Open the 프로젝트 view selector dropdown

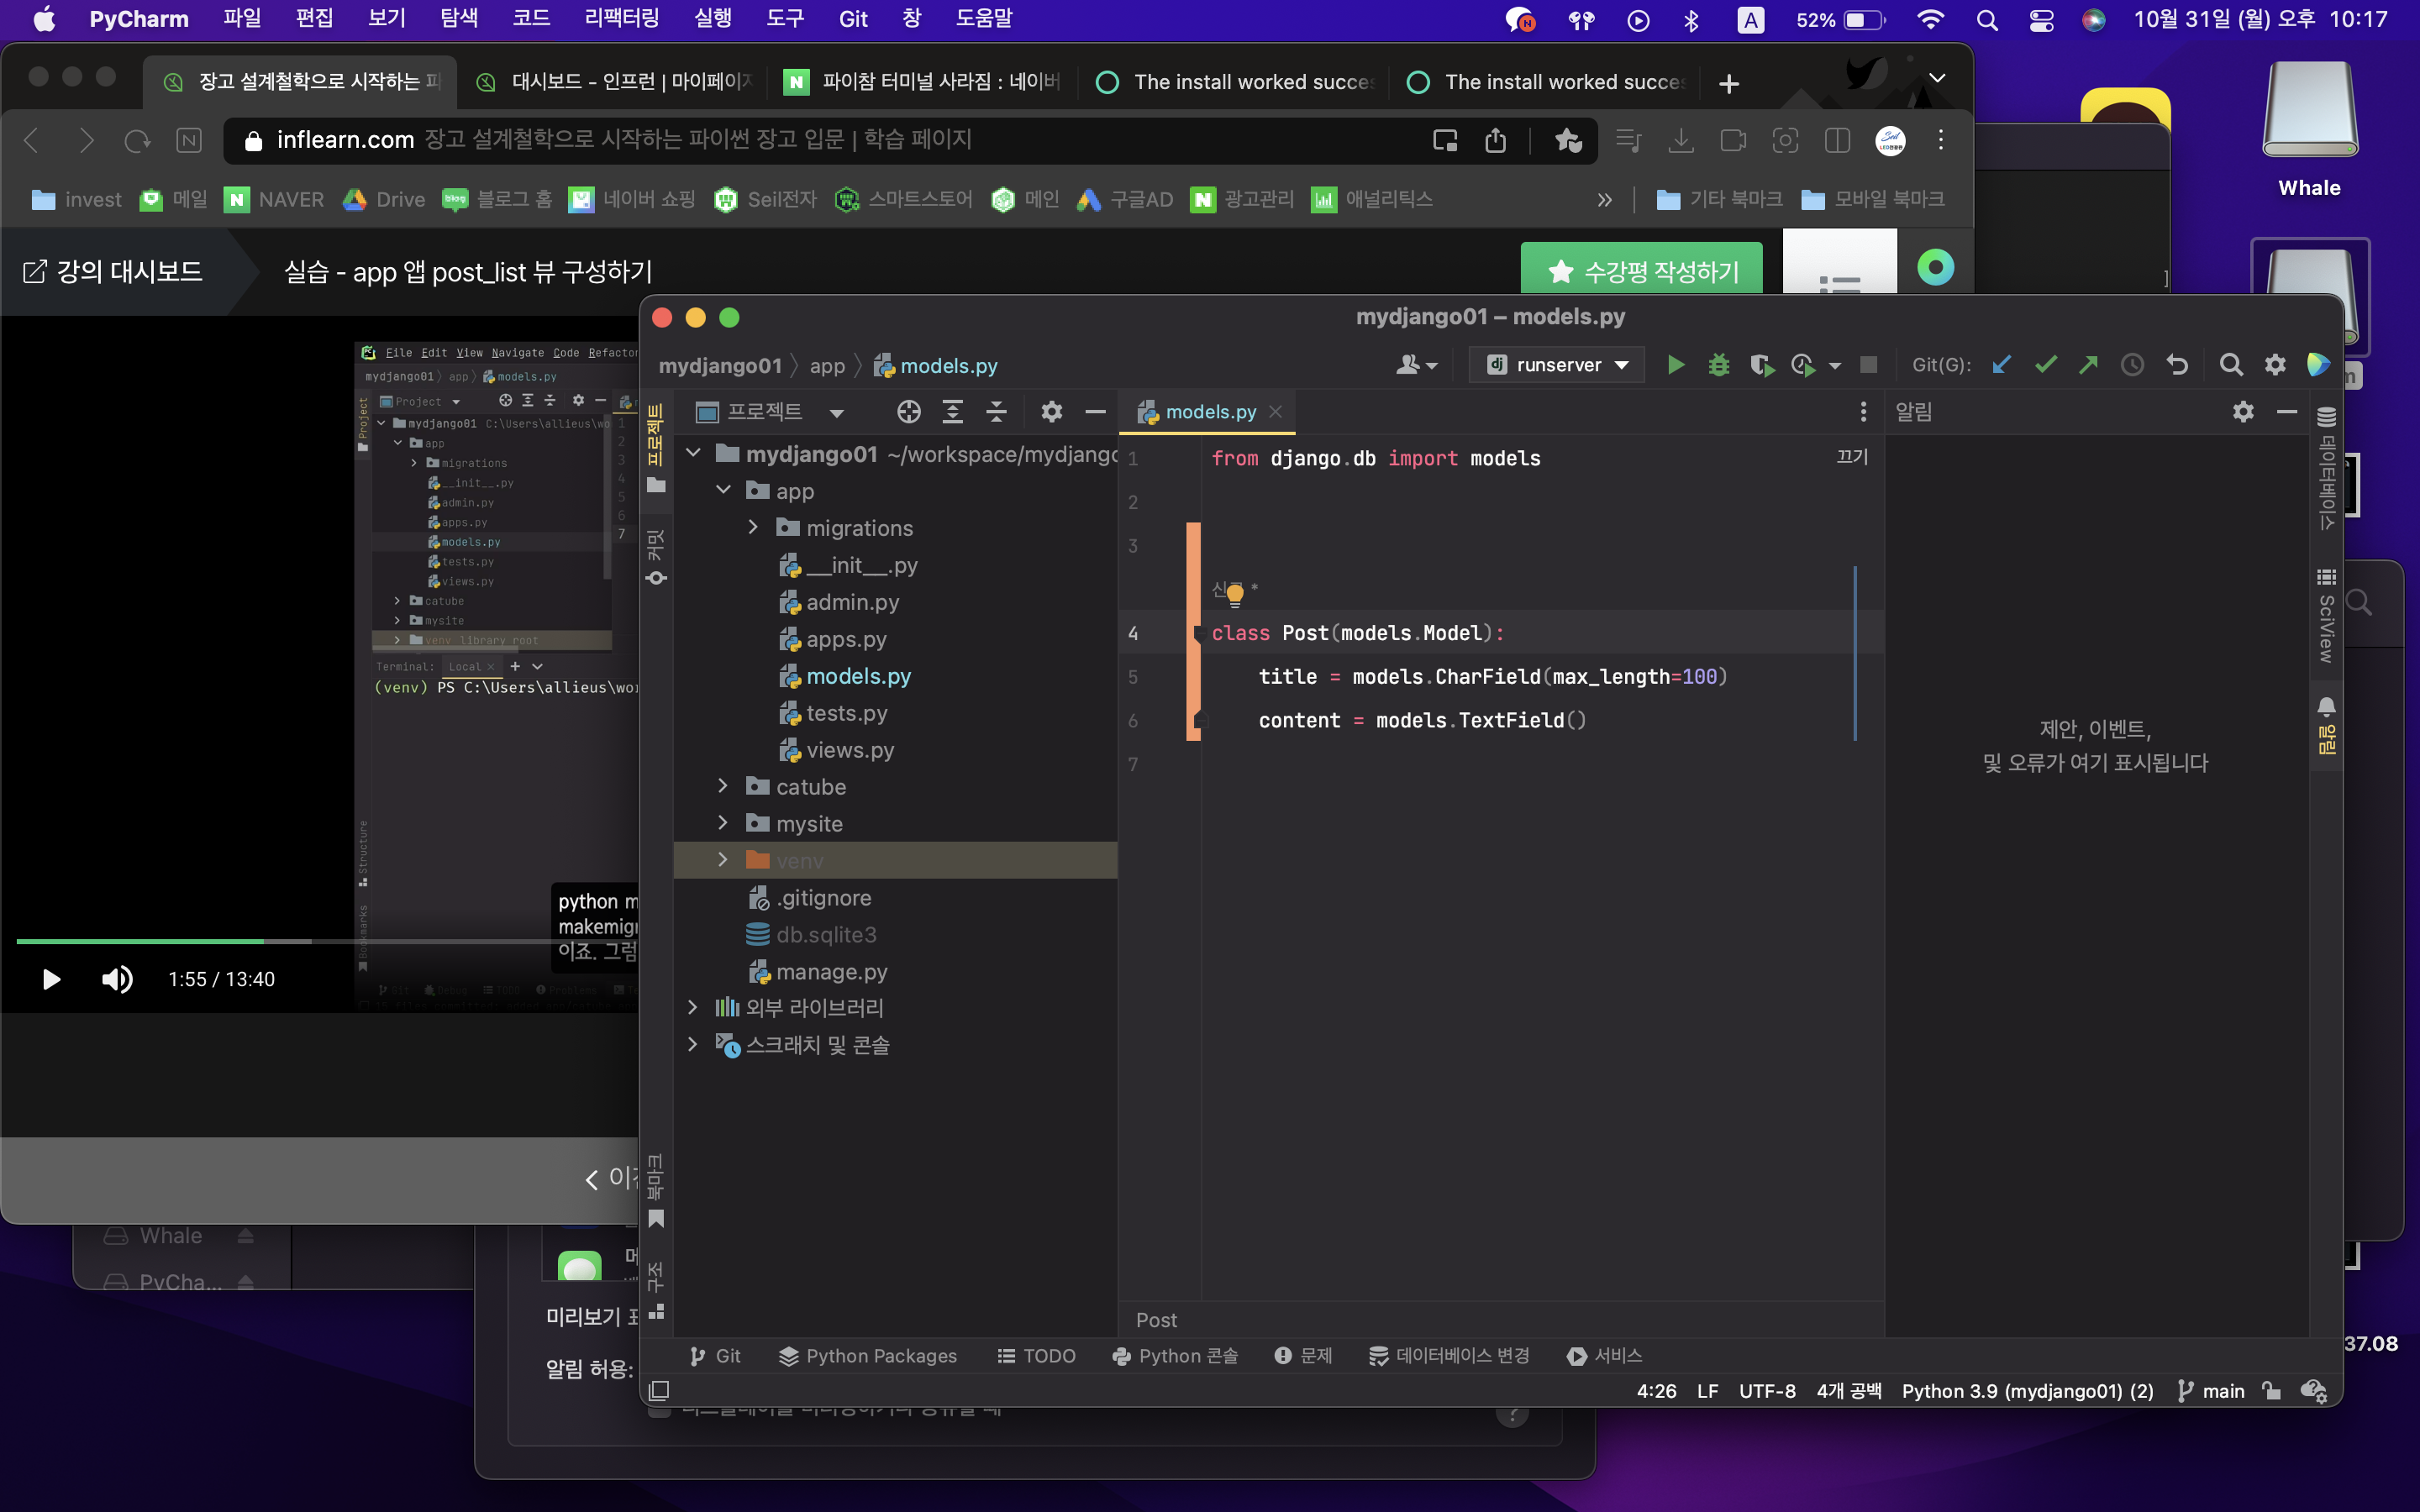click(x=771, y=411)
